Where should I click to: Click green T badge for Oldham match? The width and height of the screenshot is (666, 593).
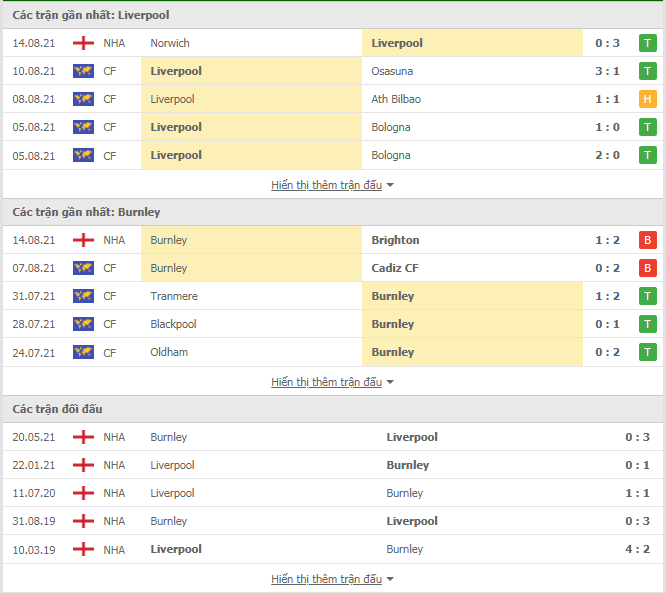tap(647, 352)
